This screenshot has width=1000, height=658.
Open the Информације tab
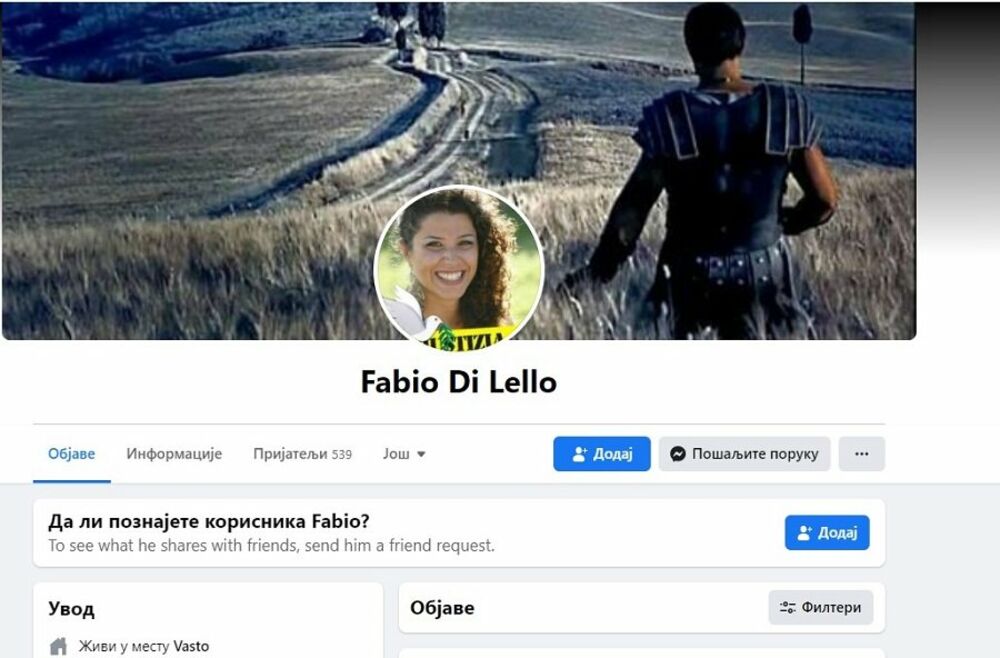coord(174,454)
